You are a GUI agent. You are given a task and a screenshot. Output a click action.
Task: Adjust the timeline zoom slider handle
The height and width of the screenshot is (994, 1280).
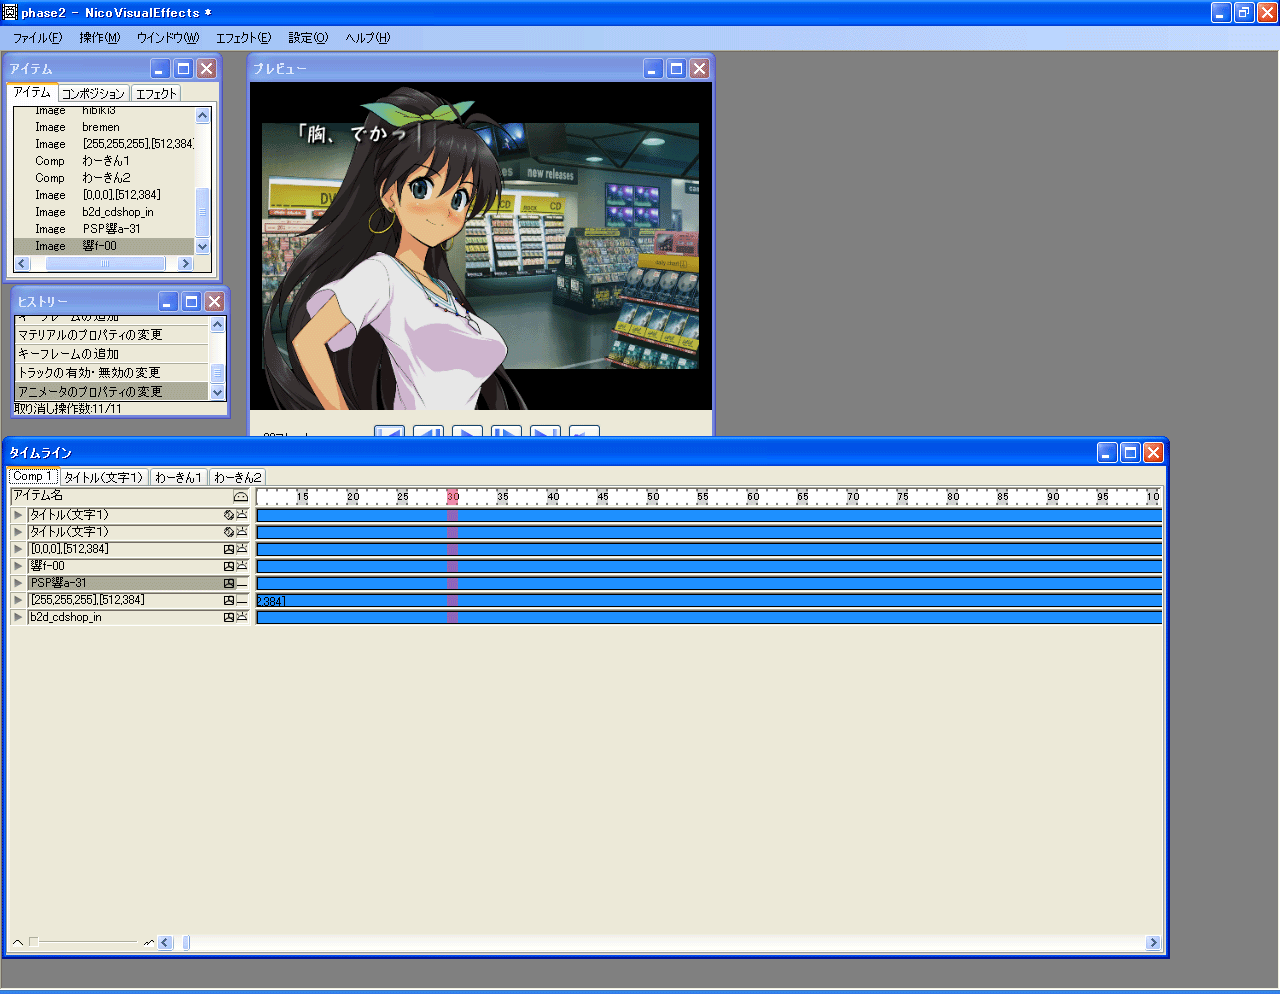(33, 942)
